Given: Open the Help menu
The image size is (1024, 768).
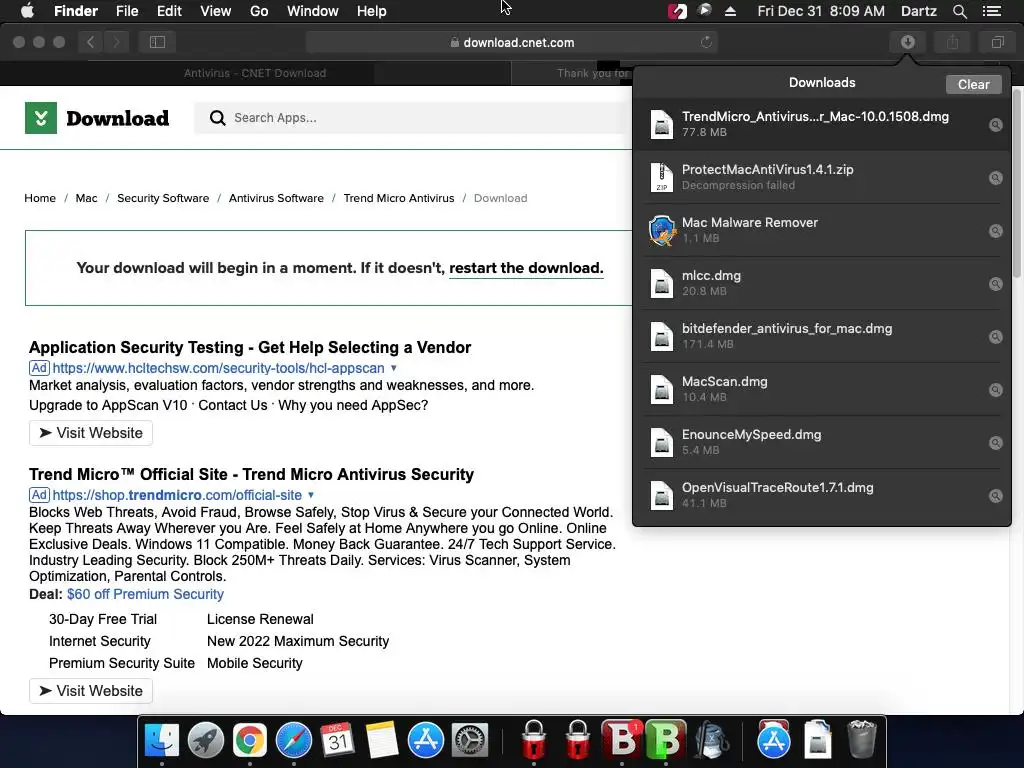Looking at the screenshot, I should (x=372, y=11).
